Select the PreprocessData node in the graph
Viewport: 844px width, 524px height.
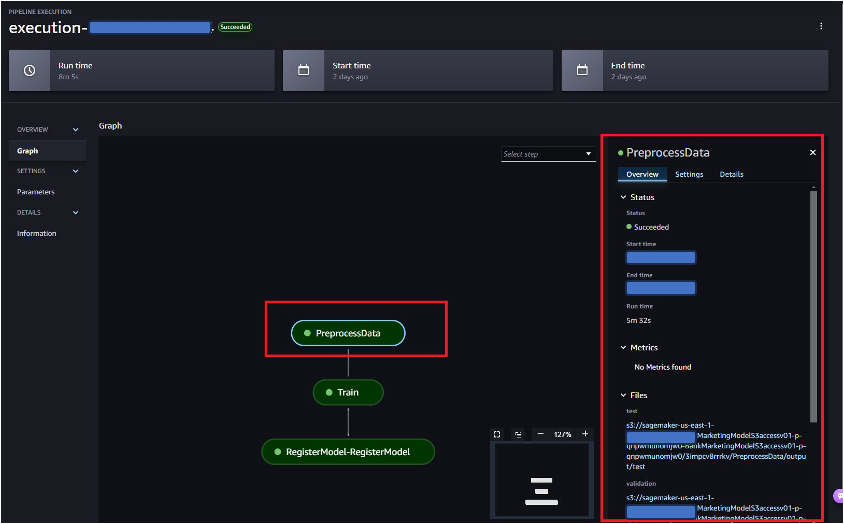click(x=348, y=333)
